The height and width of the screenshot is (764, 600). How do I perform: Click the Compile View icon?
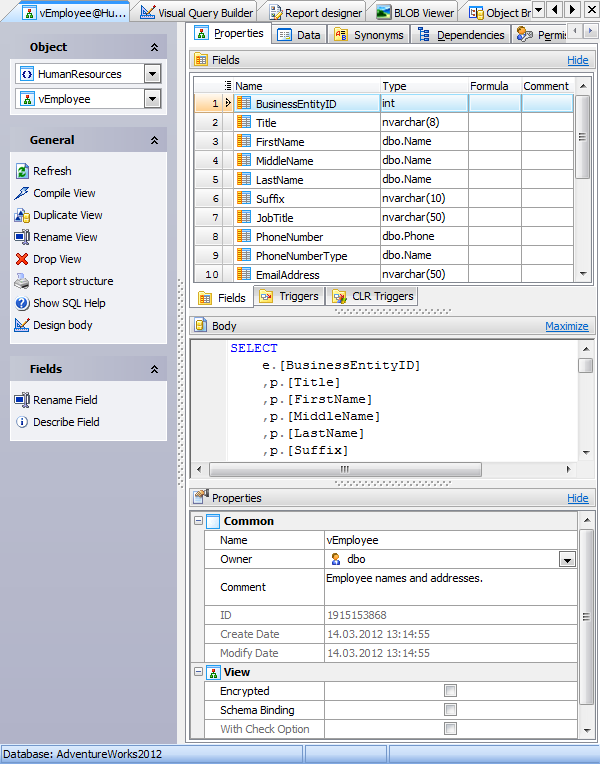coord(23,193)
